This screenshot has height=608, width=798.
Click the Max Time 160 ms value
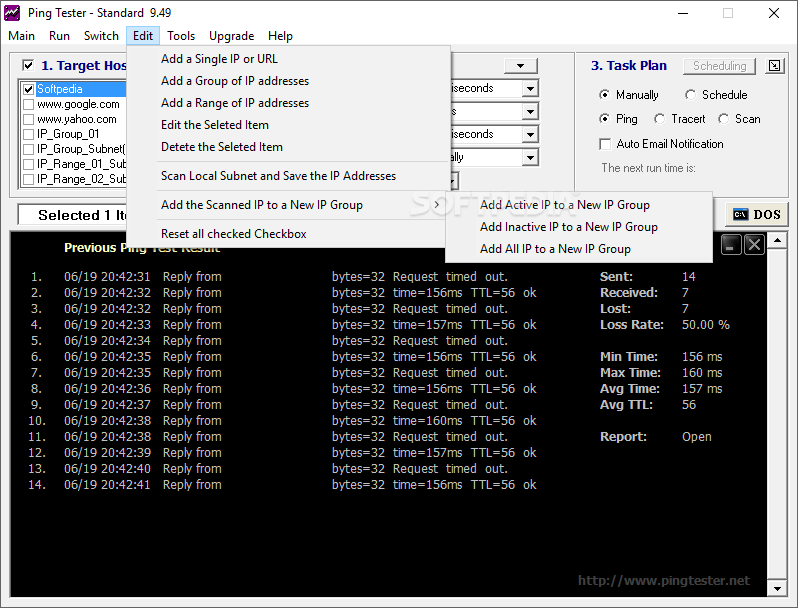pos(702,372)
